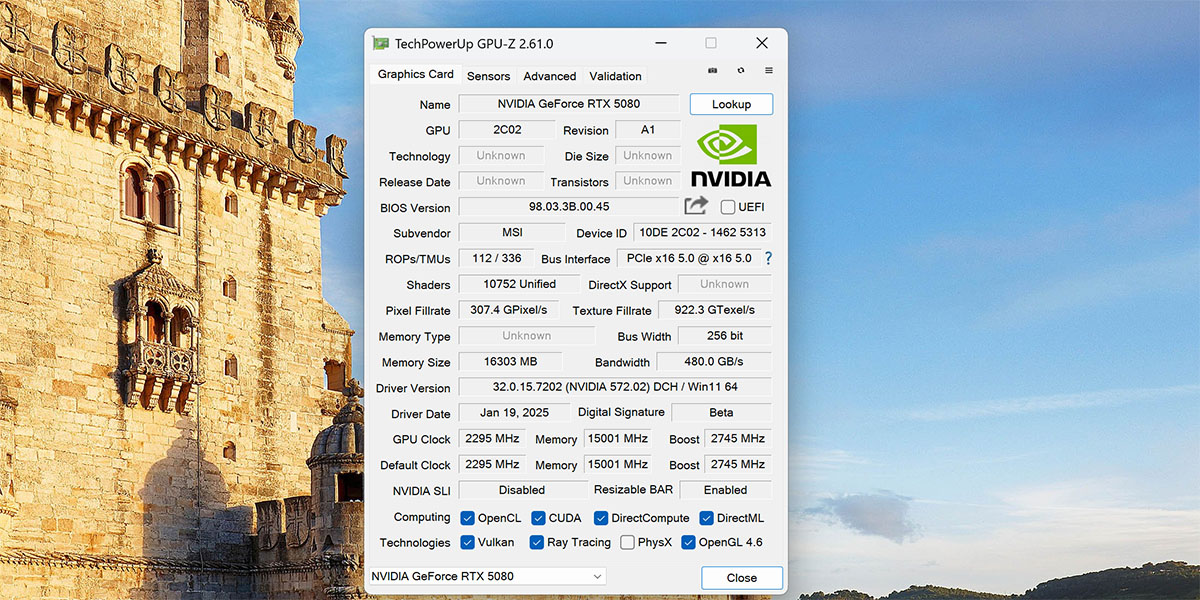Click the NVIDIA logo

click(x=731, y=156)
